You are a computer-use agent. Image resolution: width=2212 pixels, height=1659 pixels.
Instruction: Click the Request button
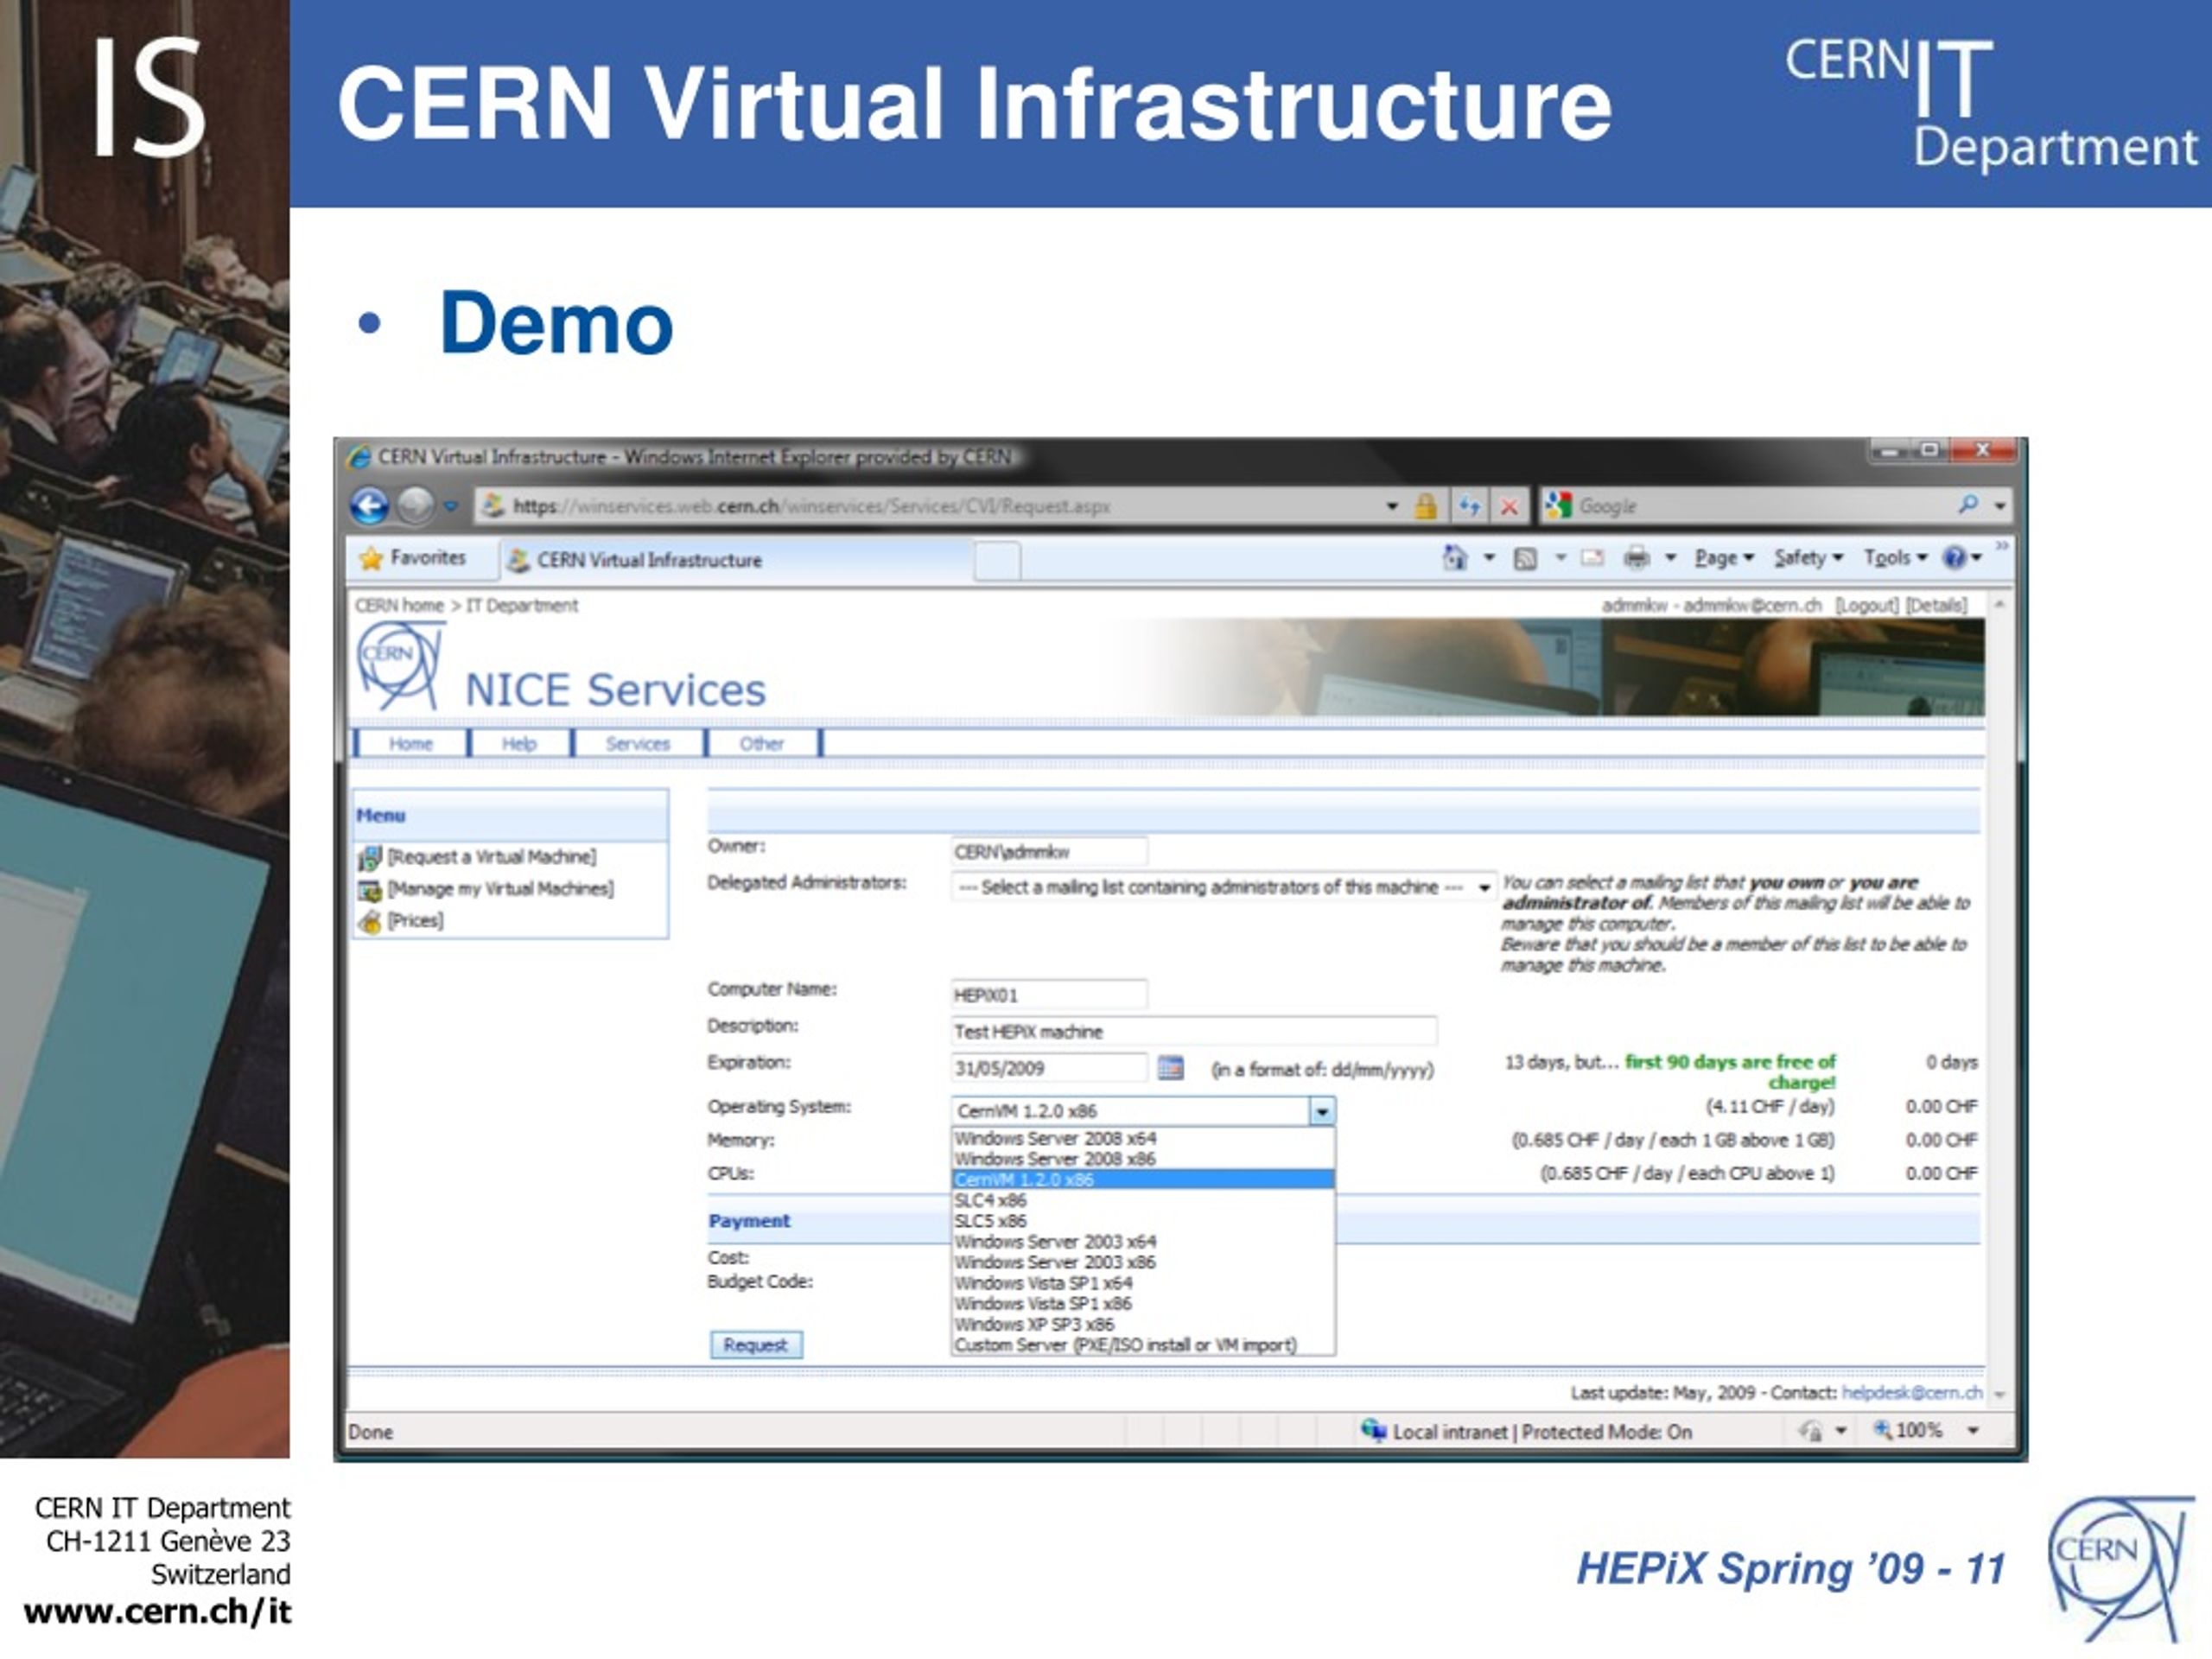click(x=756, y=1345)
